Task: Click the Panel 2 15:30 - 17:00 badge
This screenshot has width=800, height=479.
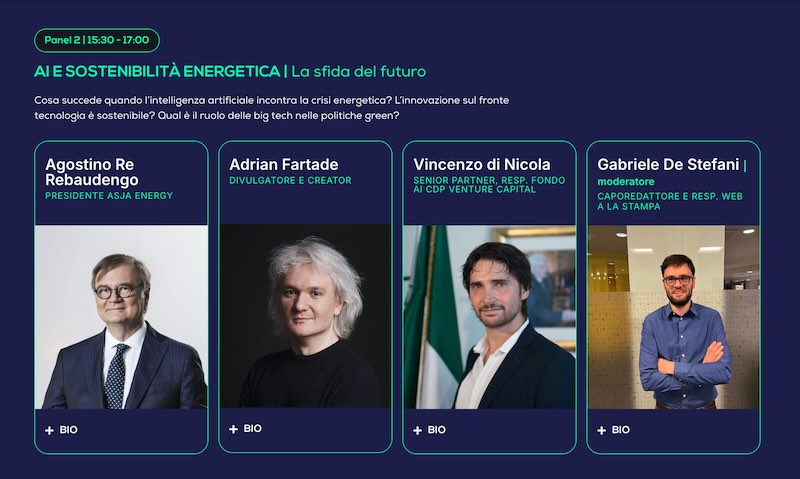Action: click(97, 40)
